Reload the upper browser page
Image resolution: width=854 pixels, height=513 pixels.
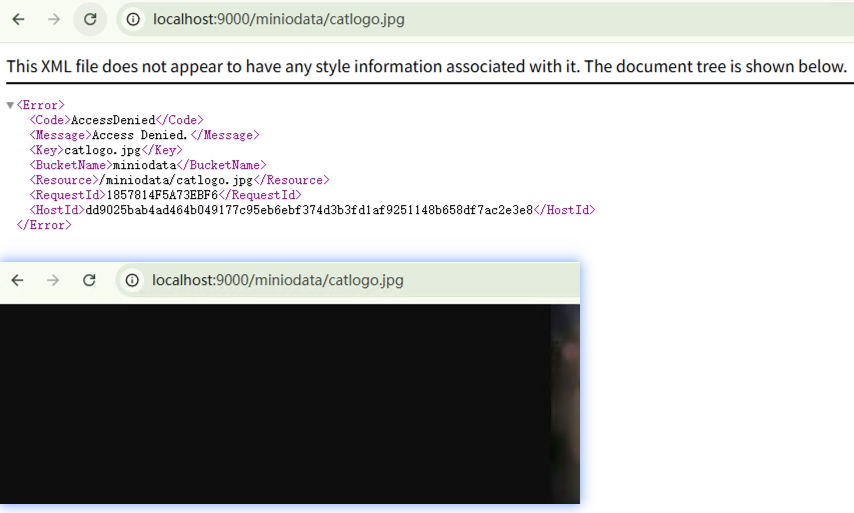90,20
